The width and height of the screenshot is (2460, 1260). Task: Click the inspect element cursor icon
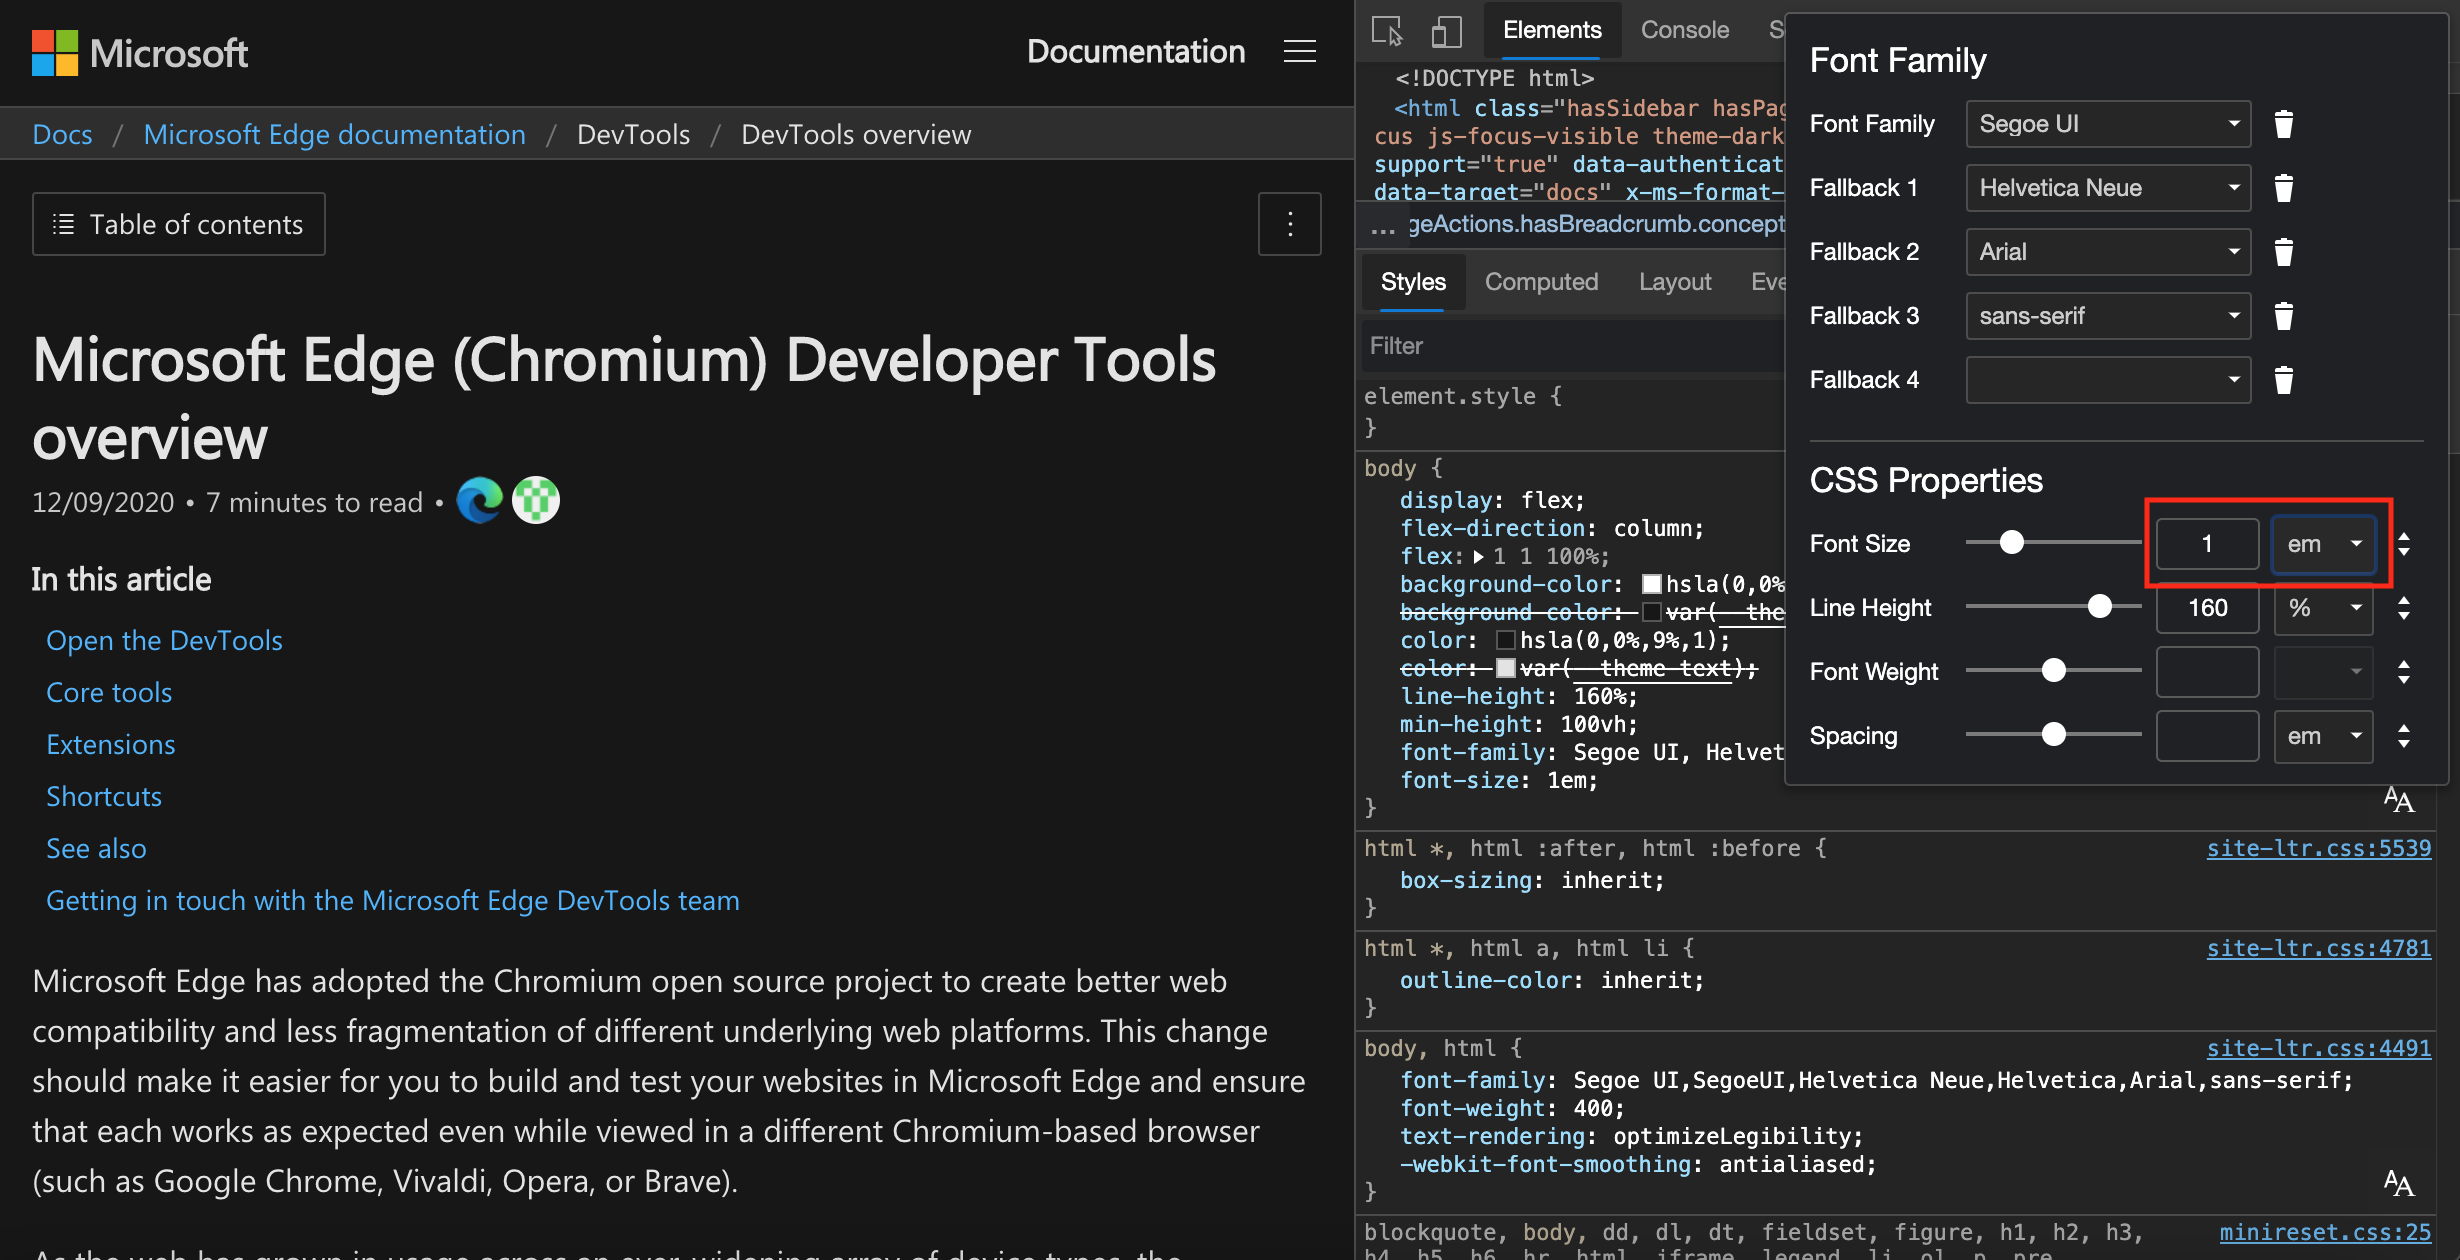coord(1385,29)
